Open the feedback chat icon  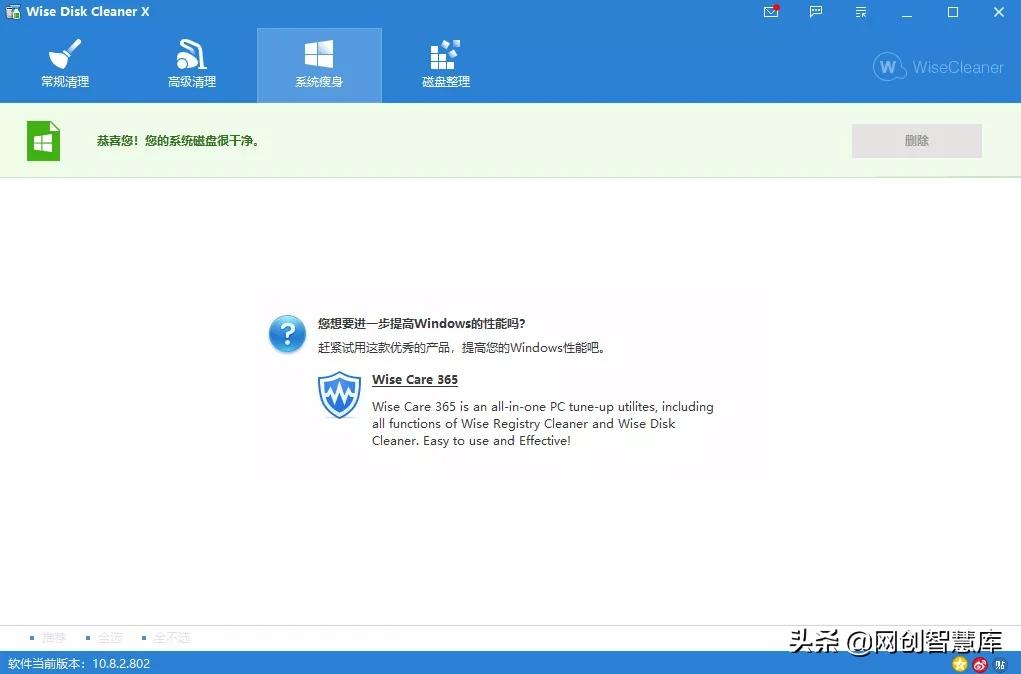(815, 13)
